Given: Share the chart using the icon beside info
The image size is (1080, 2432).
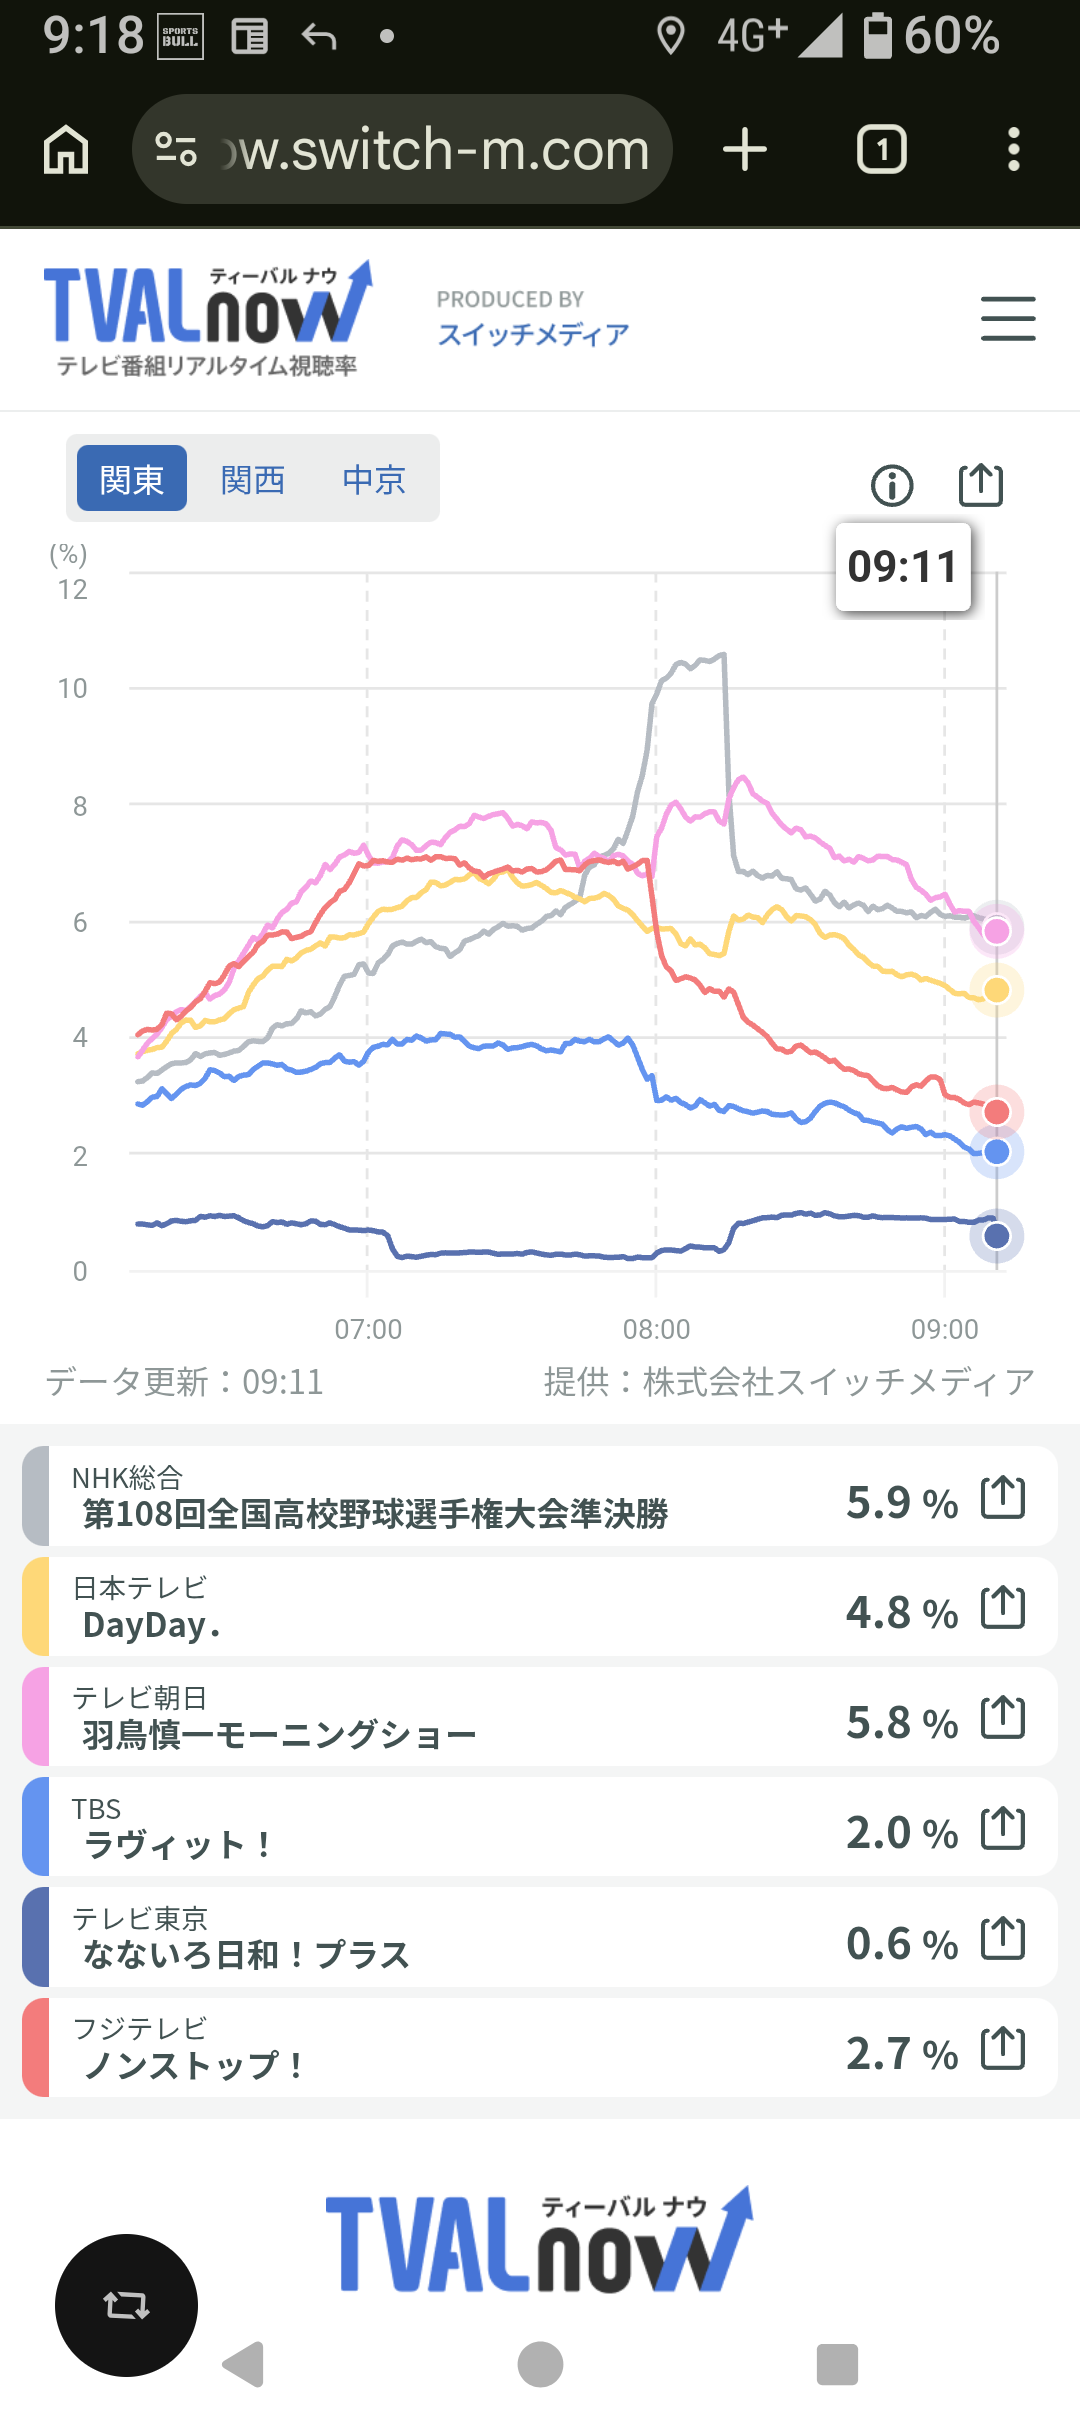Looking at the screenshot, I should pyautogui.click(x=981, y=485).
